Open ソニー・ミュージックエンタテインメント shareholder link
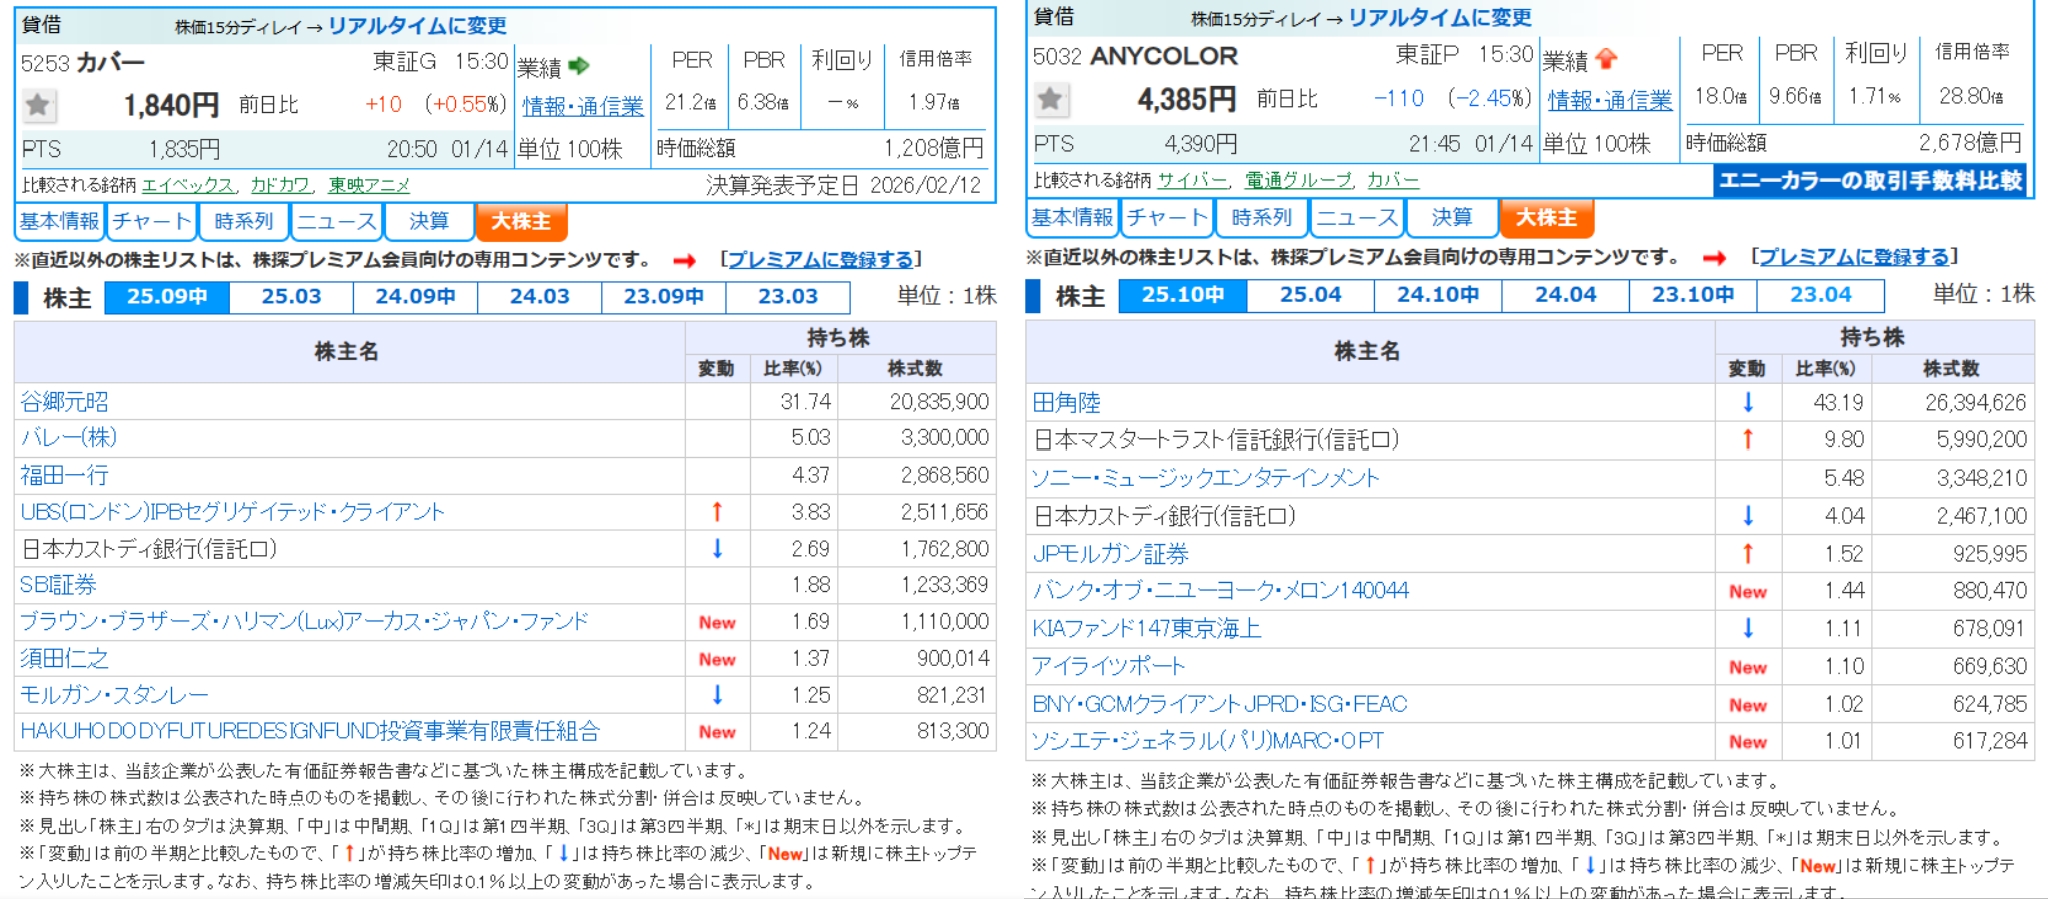Viewport: 2048px width, 899px height. [x=1205, y=478]
